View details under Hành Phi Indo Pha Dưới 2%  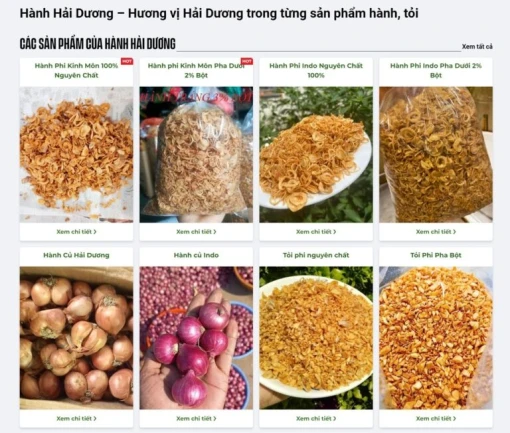(x=436, y=232)
